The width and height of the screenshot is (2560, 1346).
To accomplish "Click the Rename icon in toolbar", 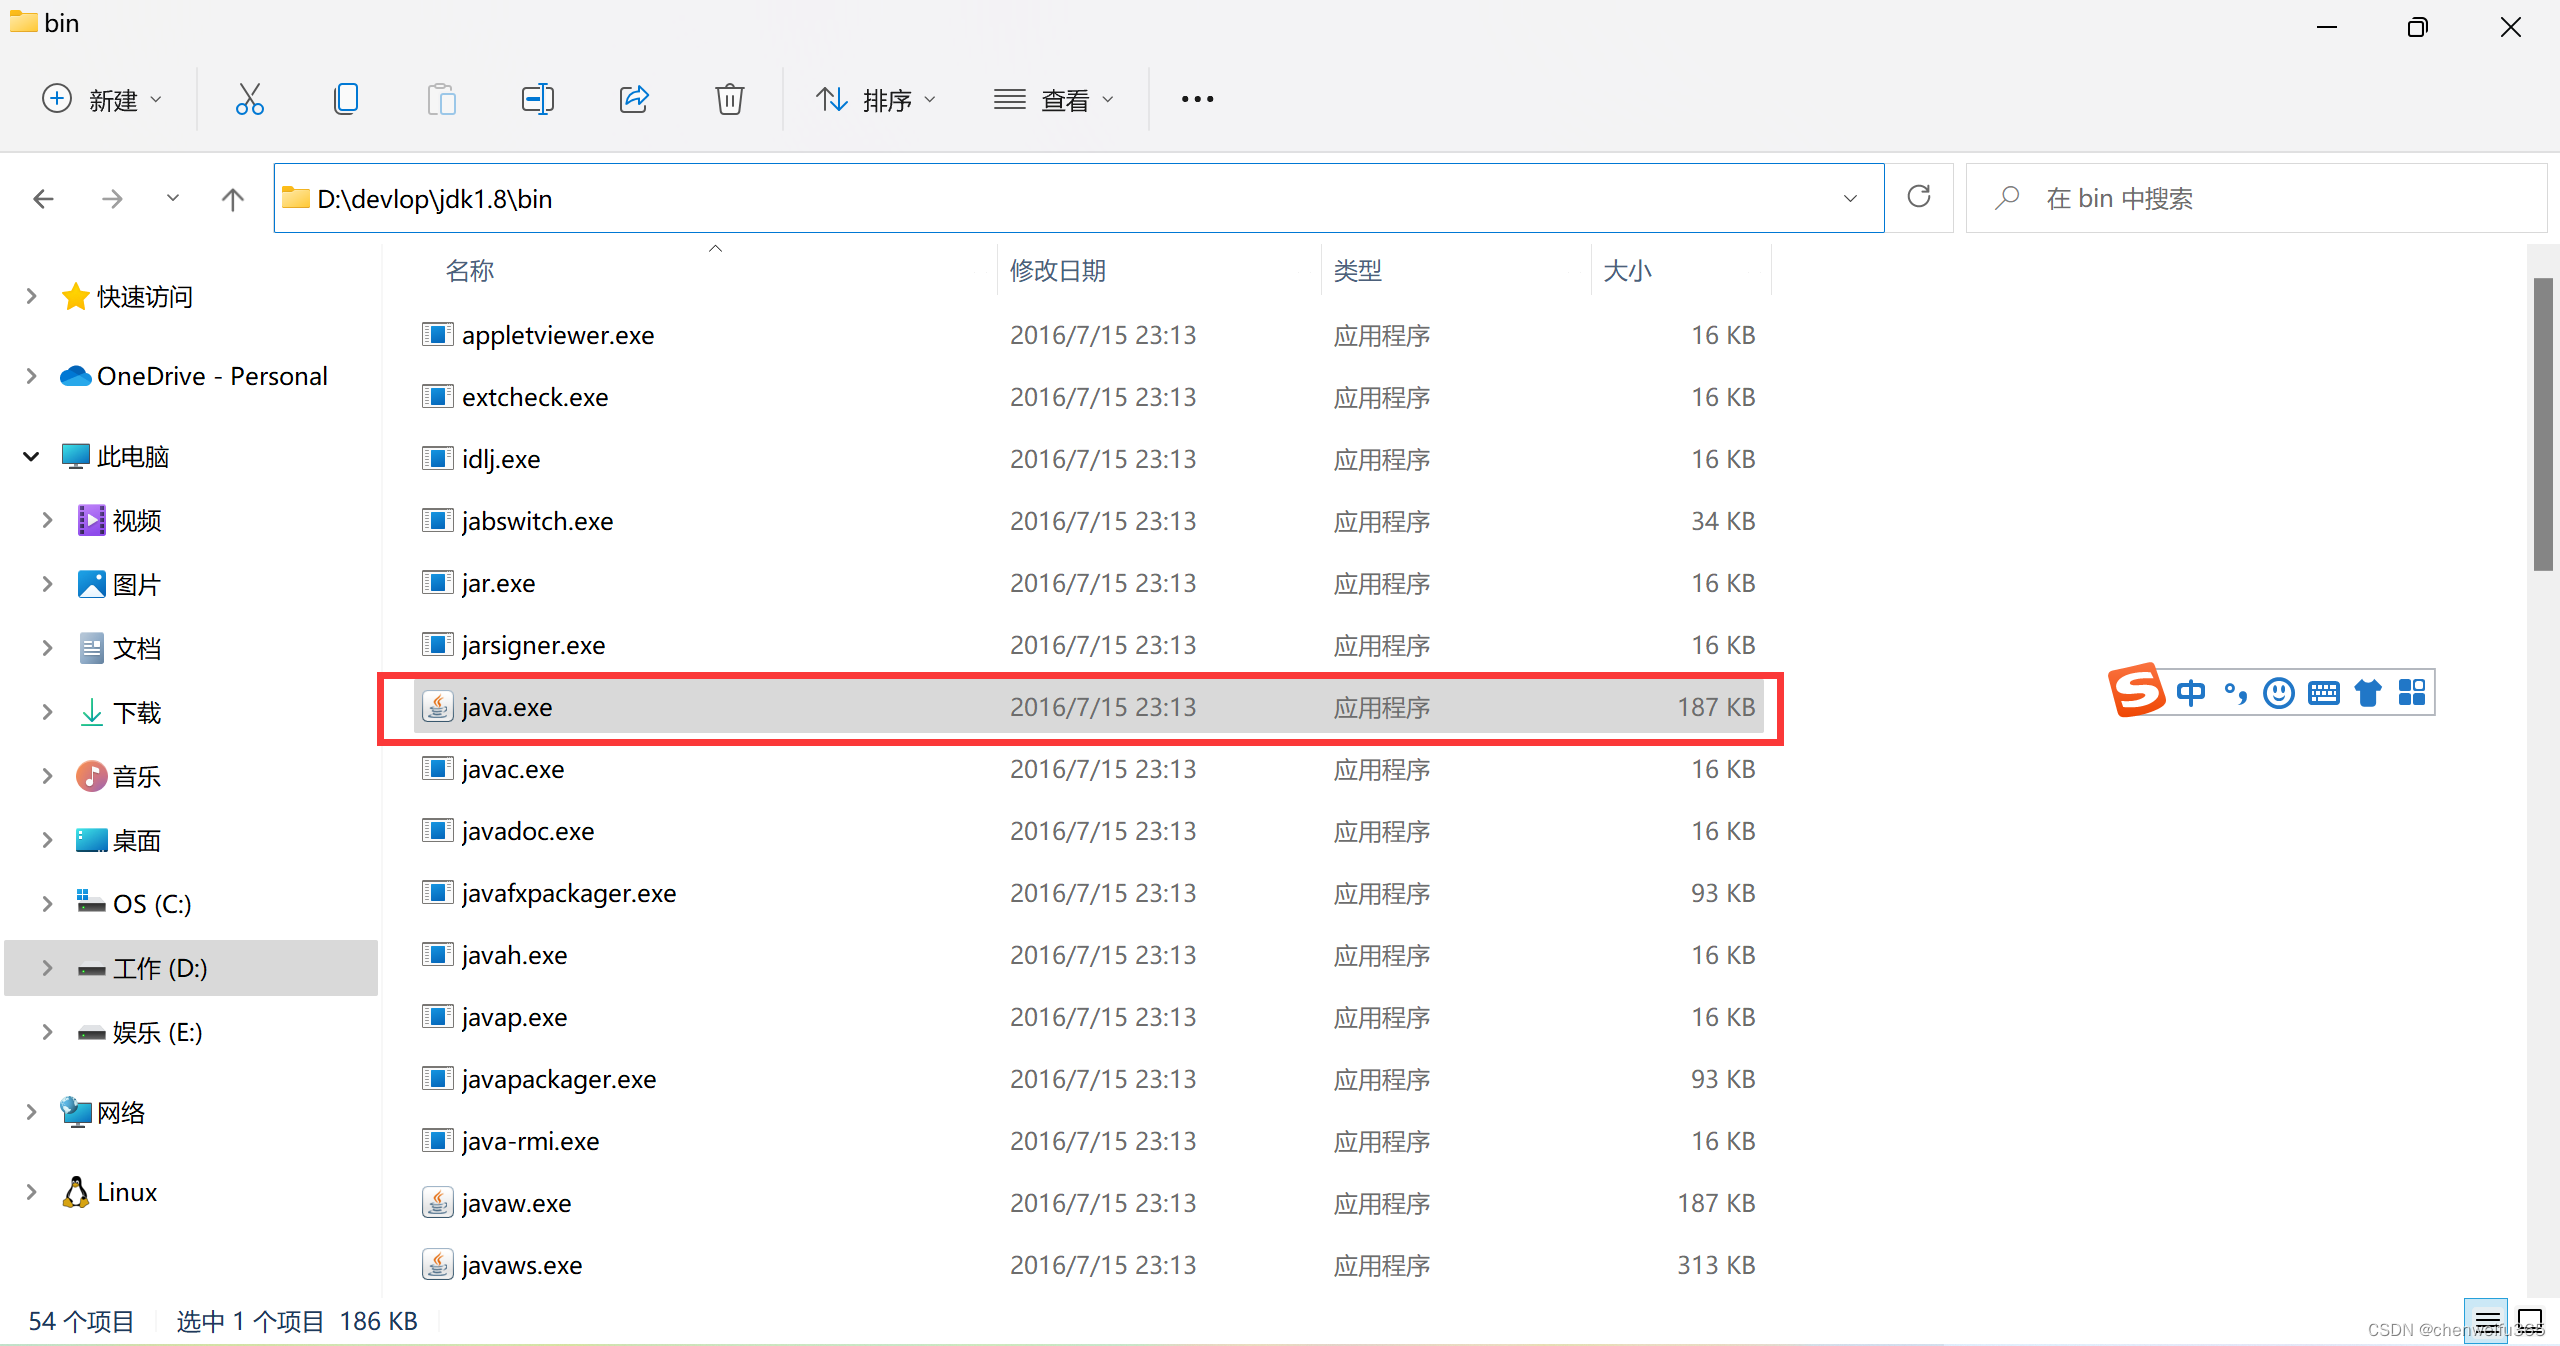I will 538,99.
